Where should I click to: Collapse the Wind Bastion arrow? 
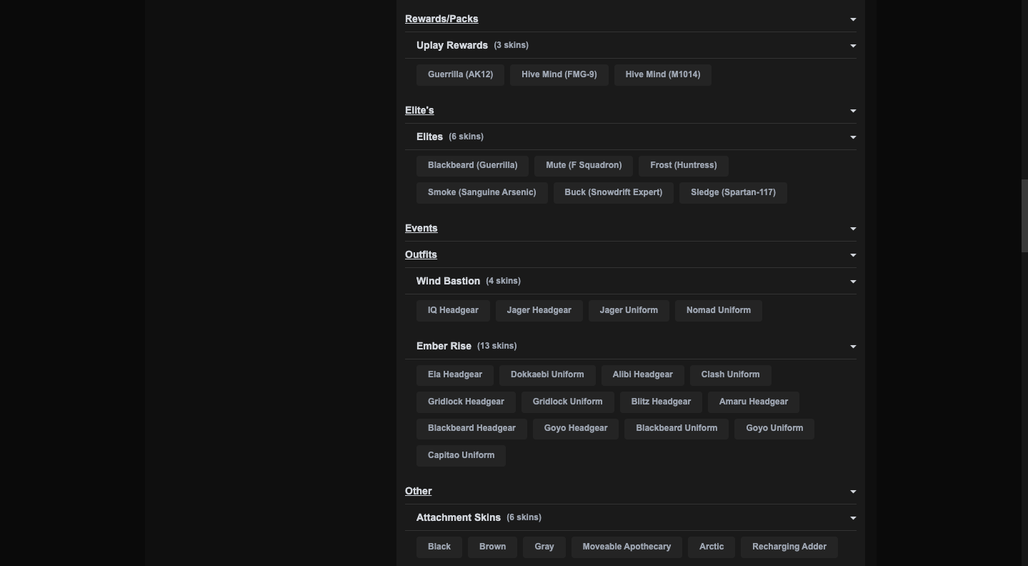853,281
